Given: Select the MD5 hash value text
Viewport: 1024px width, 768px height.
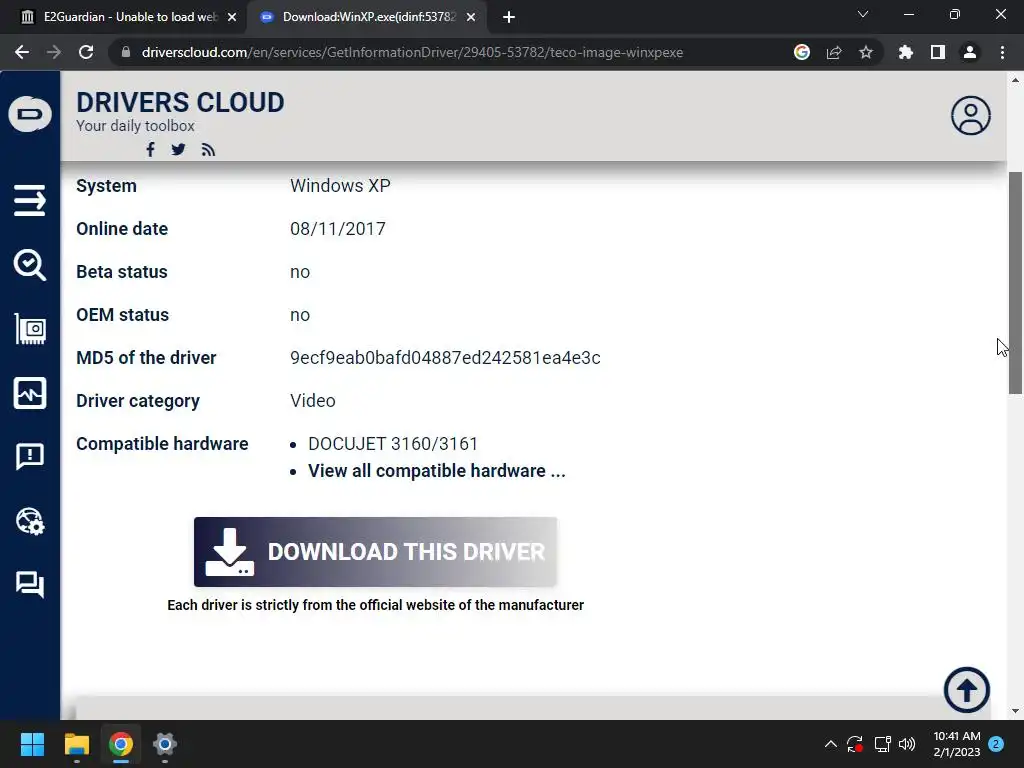Looking at the screenshot, I should 445,358.
